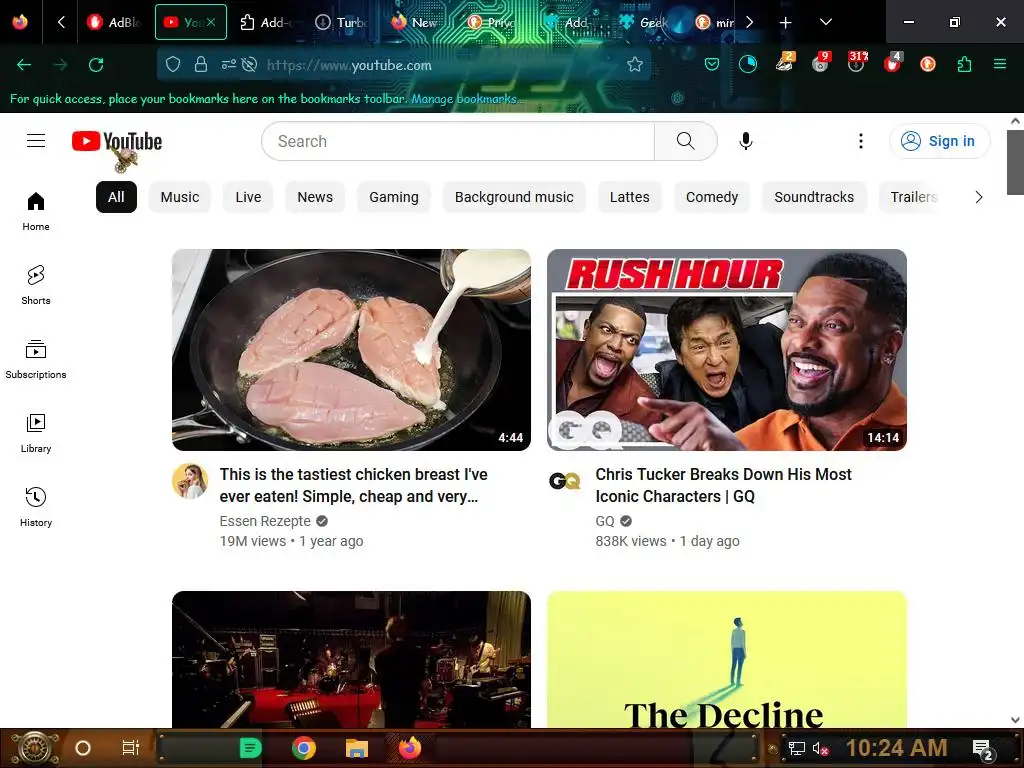Open the DuckDuckGo extension icon
1024x768 pixels.
[x=927, y=64]
